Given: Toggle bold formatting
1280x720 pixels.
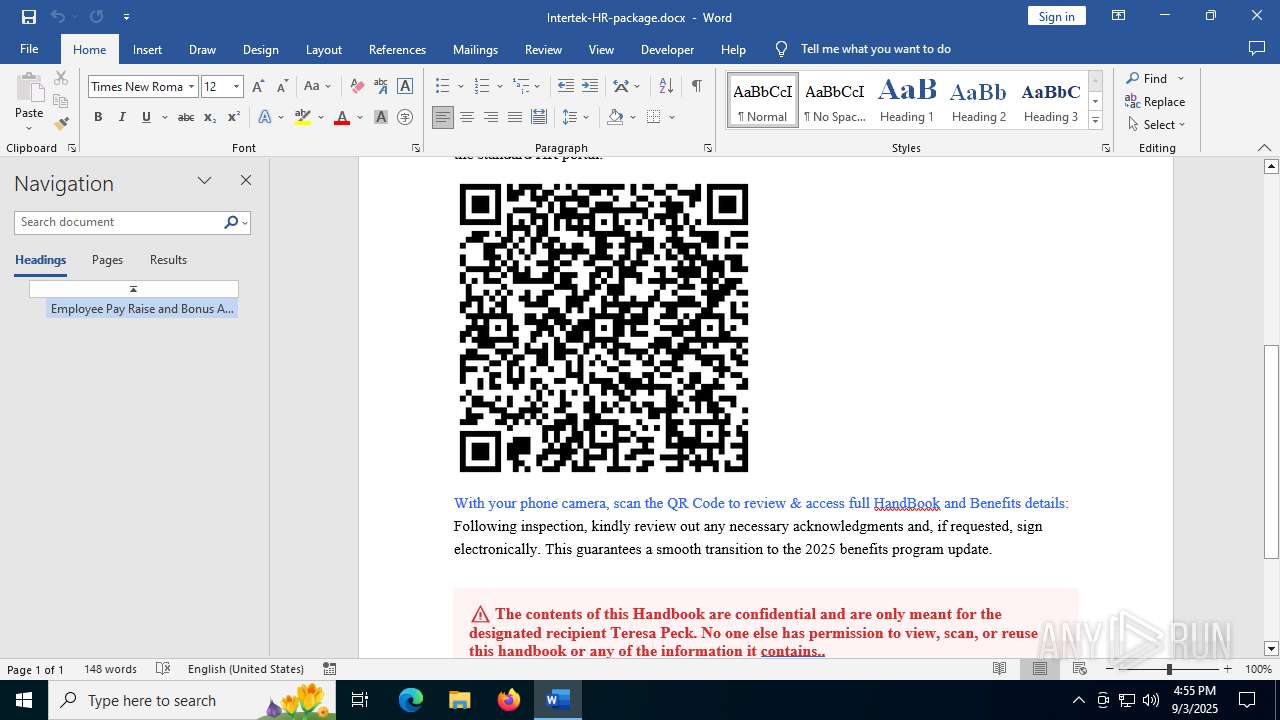Looking at the screenshot, I should (98, 117).
